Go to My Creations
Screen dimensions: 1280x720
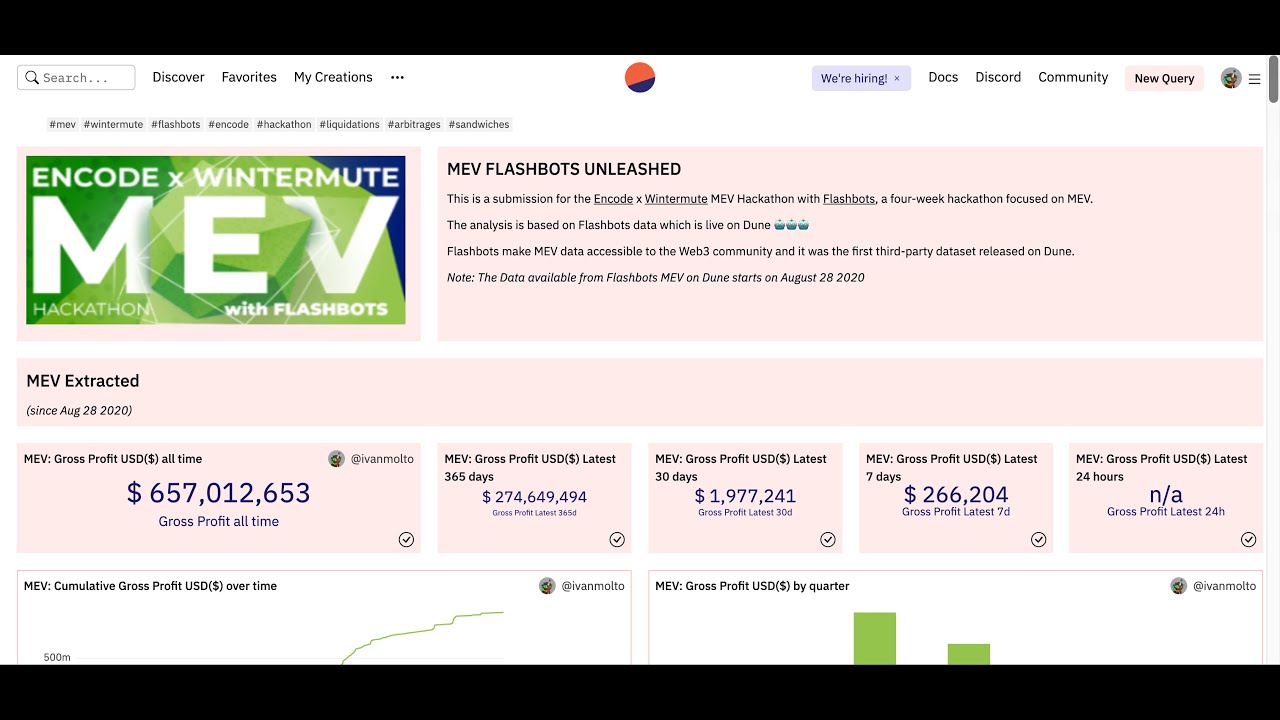coord(333,77)
